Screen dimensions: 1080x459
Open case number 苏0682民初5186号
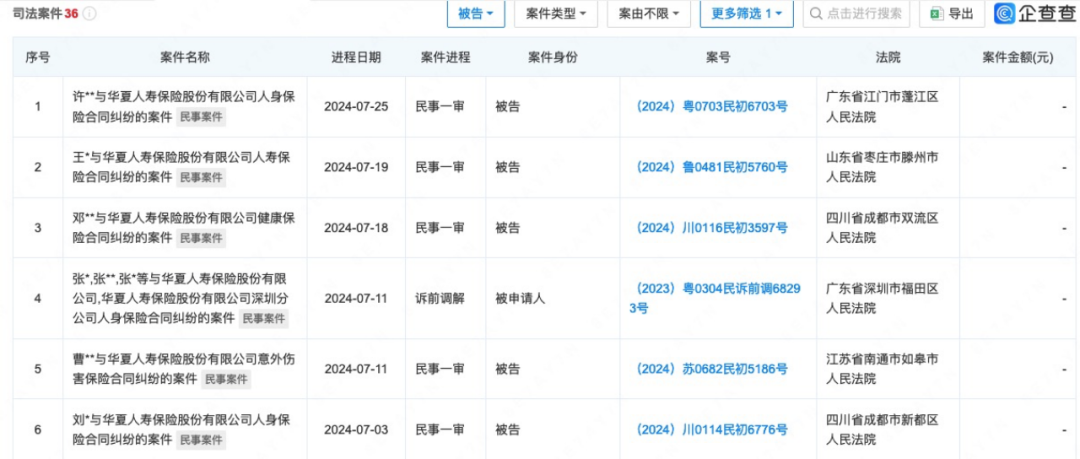[x=712, y=369]
